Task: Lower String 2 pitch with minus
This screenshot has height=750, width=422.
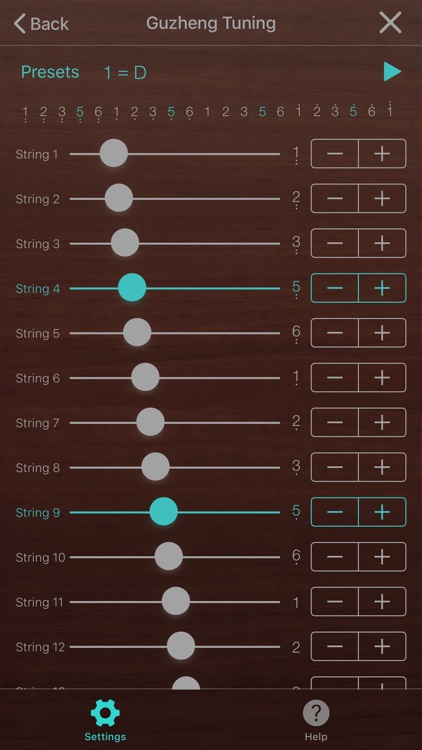Action: pyautogui.click(x=335, y=199)
